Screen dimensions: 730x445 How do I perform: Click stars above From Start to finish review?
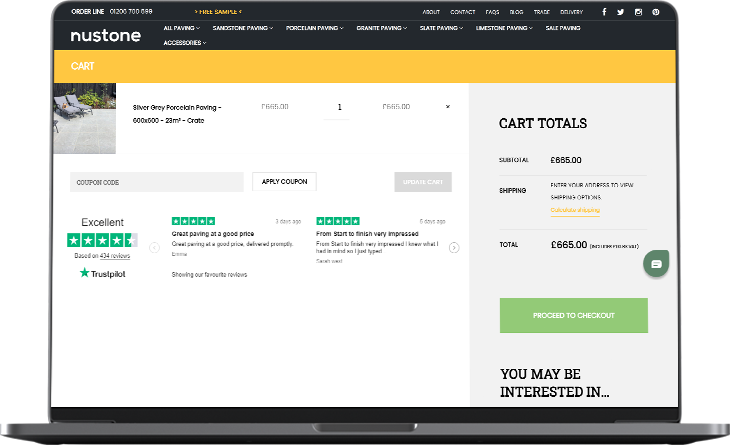(338, 221)
